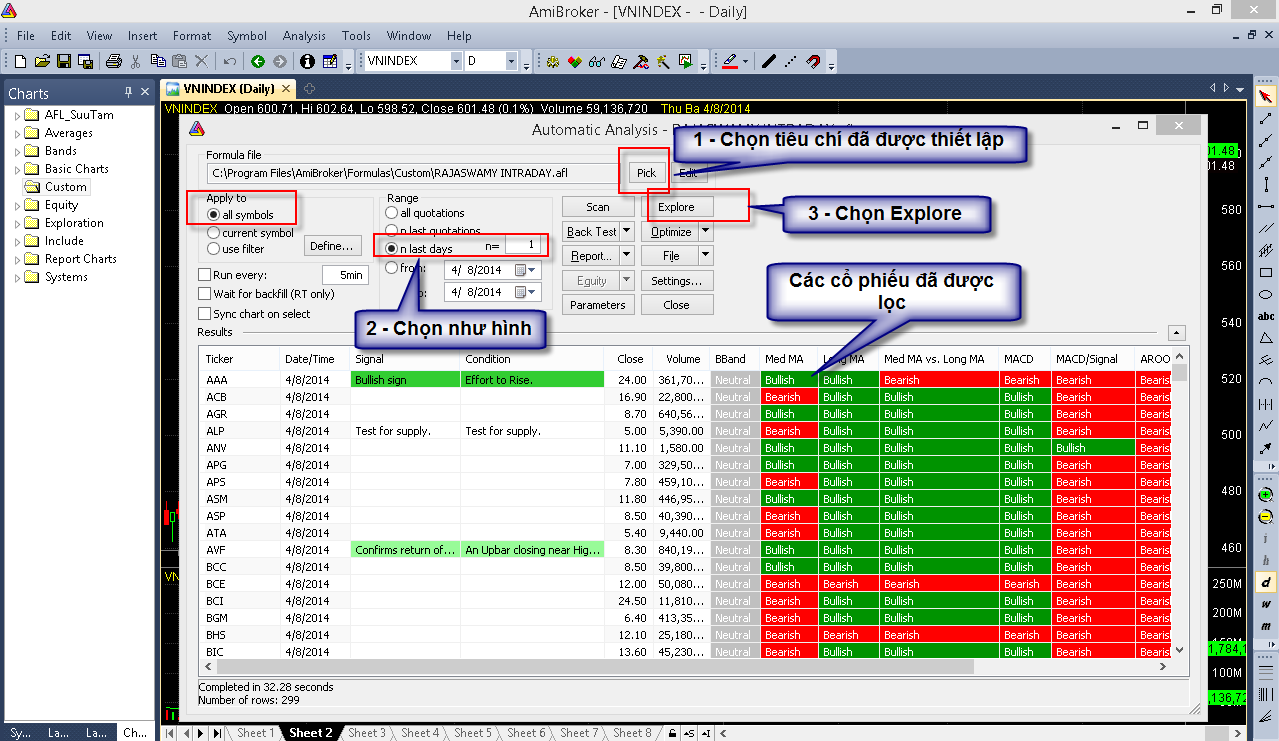This screenshot has width=1279, height=741.
Task: Enable the 'Run every' checkbox
Action: coord(205,275)
